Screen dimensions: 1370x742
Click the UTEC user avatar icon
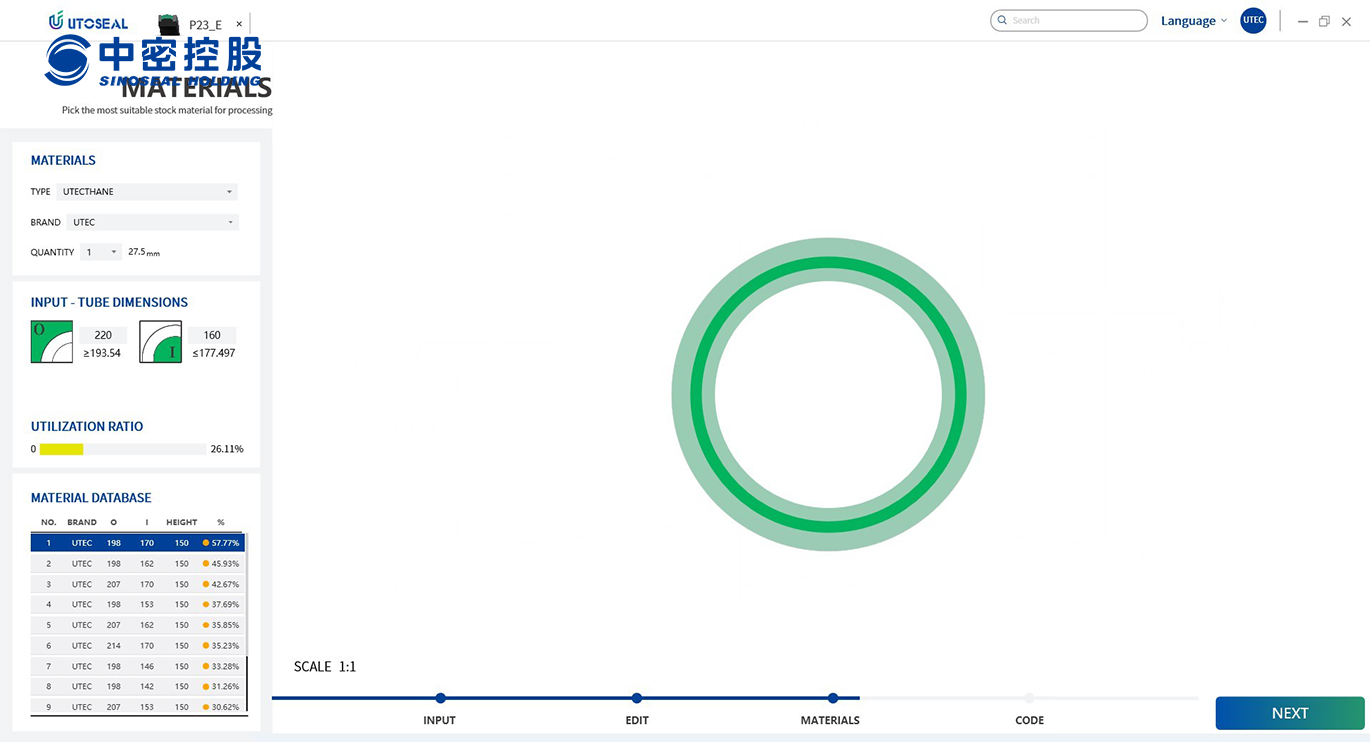click(x=1253, y=21)
